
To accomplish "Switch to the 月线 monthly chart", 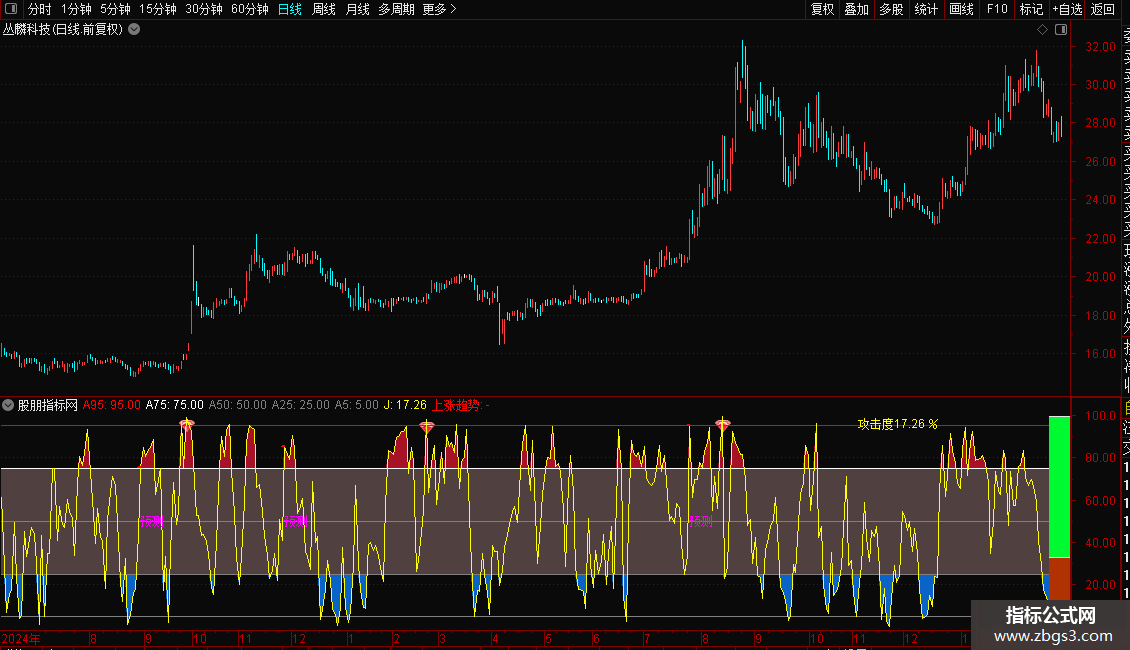I will coord(357,9).
